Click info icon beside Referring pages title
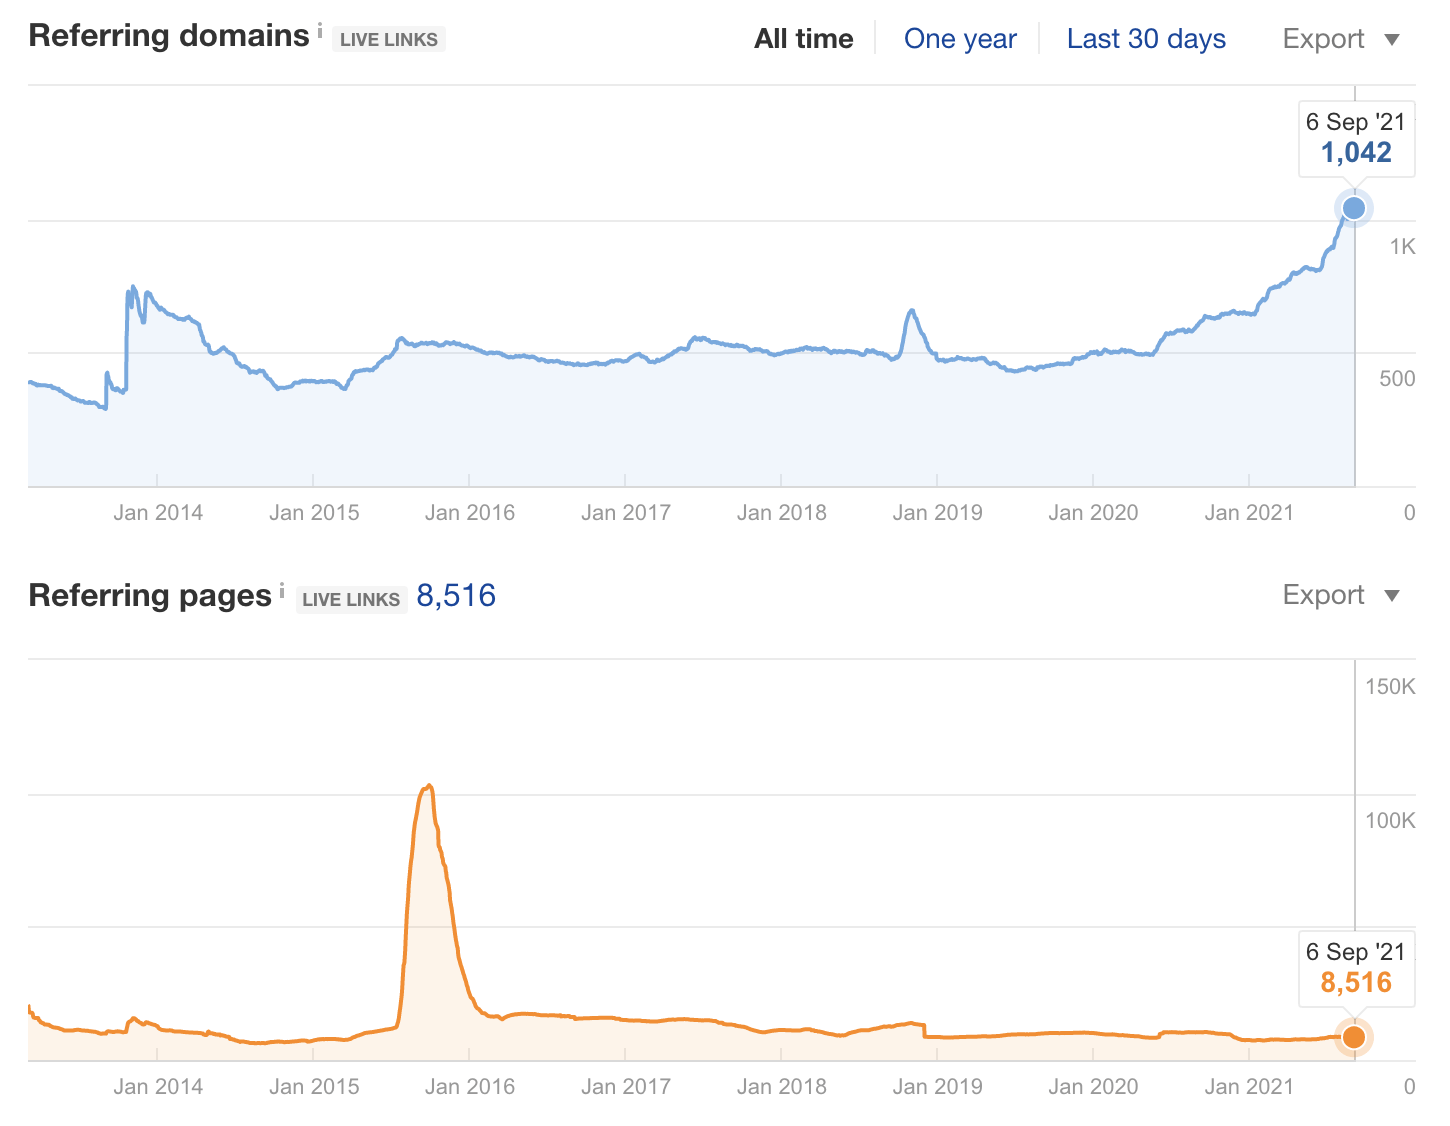1450x1126 pixels. [282, 591]
